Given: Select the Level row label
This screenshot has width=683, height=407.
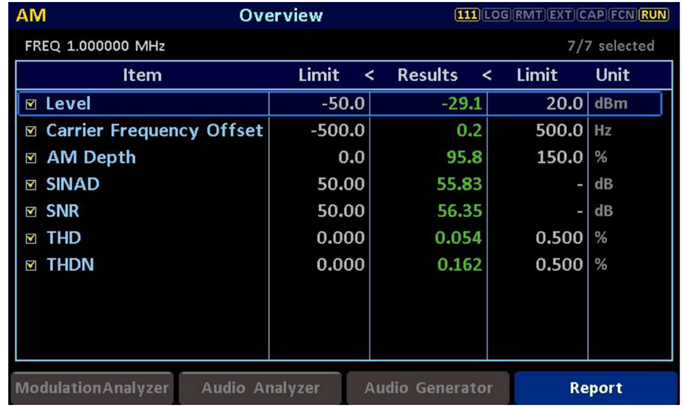Looking at the screenshot, I should coord(68,104).
